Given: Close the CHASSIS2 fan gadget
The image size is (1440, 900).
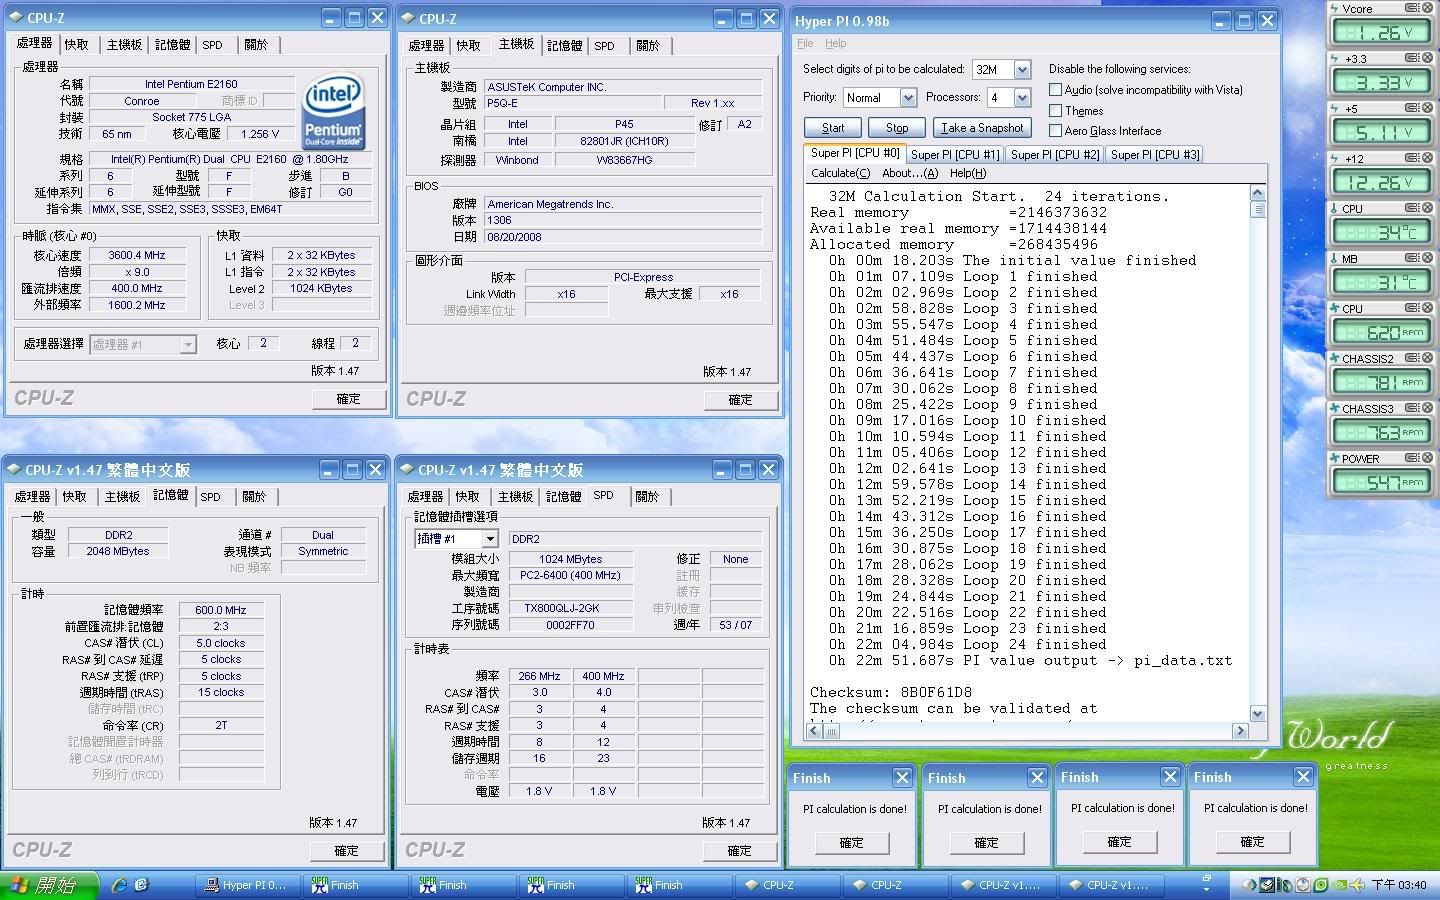Looking at the screenshot, I should 1427,358.
